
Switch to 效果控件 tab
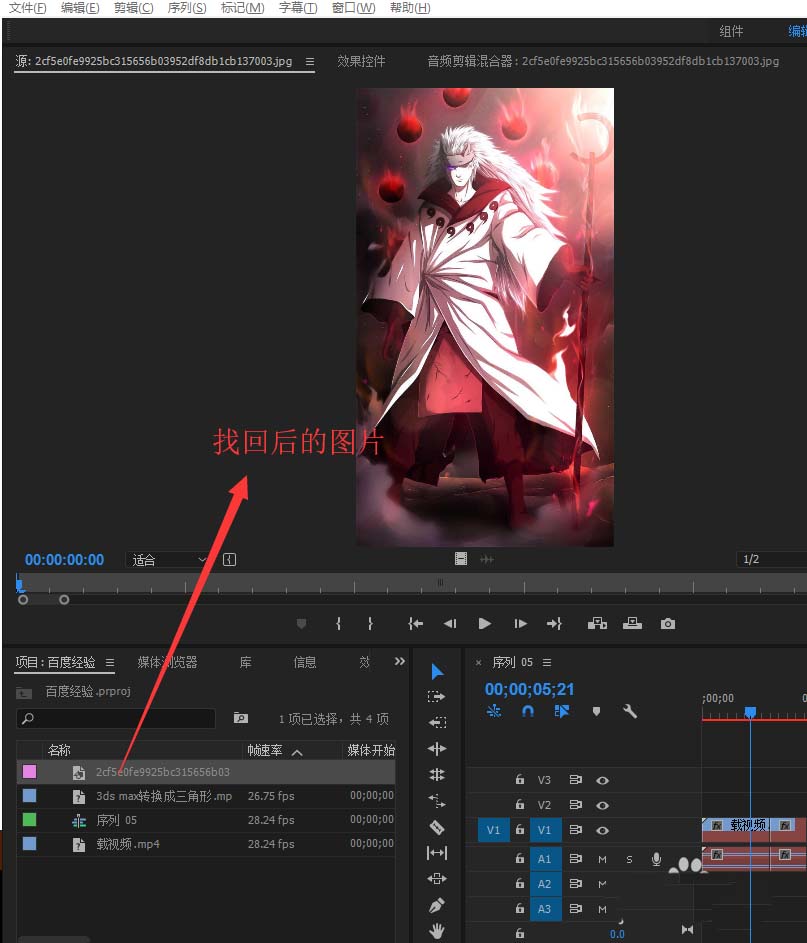click(x=361, y=61)
